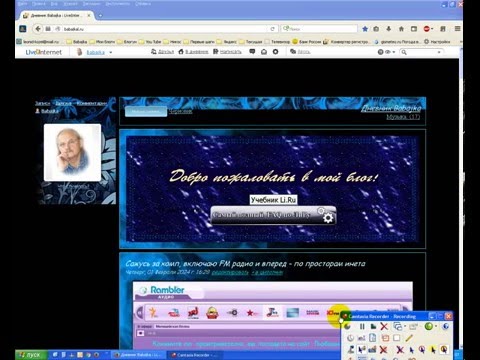The height and width of the screenshot is (360, 480).
Task: Select the basket-shaped radio station icon
Action: tap(212, 313)
